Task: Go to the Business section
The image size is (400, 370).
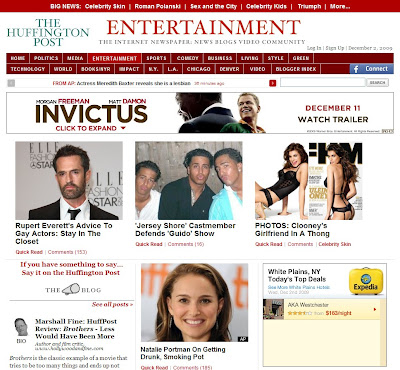Action: tap(220, 58)
